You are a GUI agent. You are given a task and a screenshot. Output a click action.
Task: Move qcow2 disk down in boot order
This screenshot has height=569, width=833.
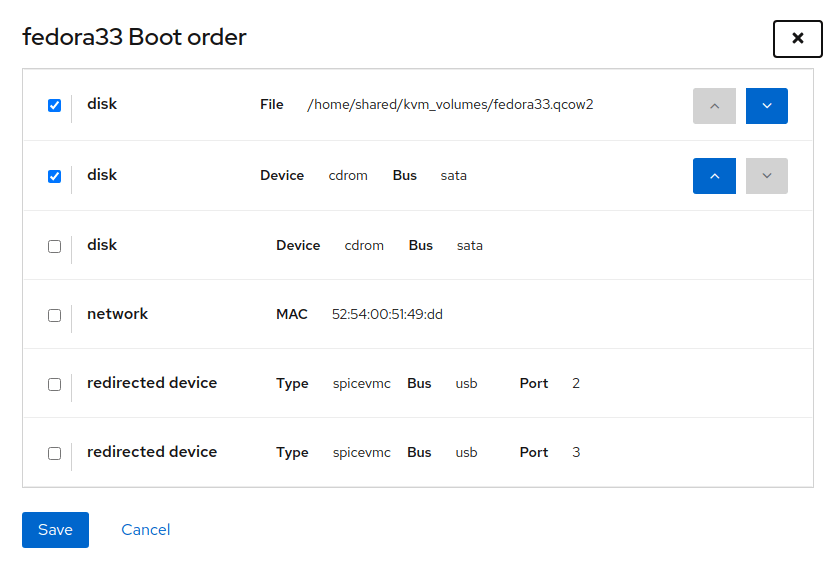pos(767,106)
